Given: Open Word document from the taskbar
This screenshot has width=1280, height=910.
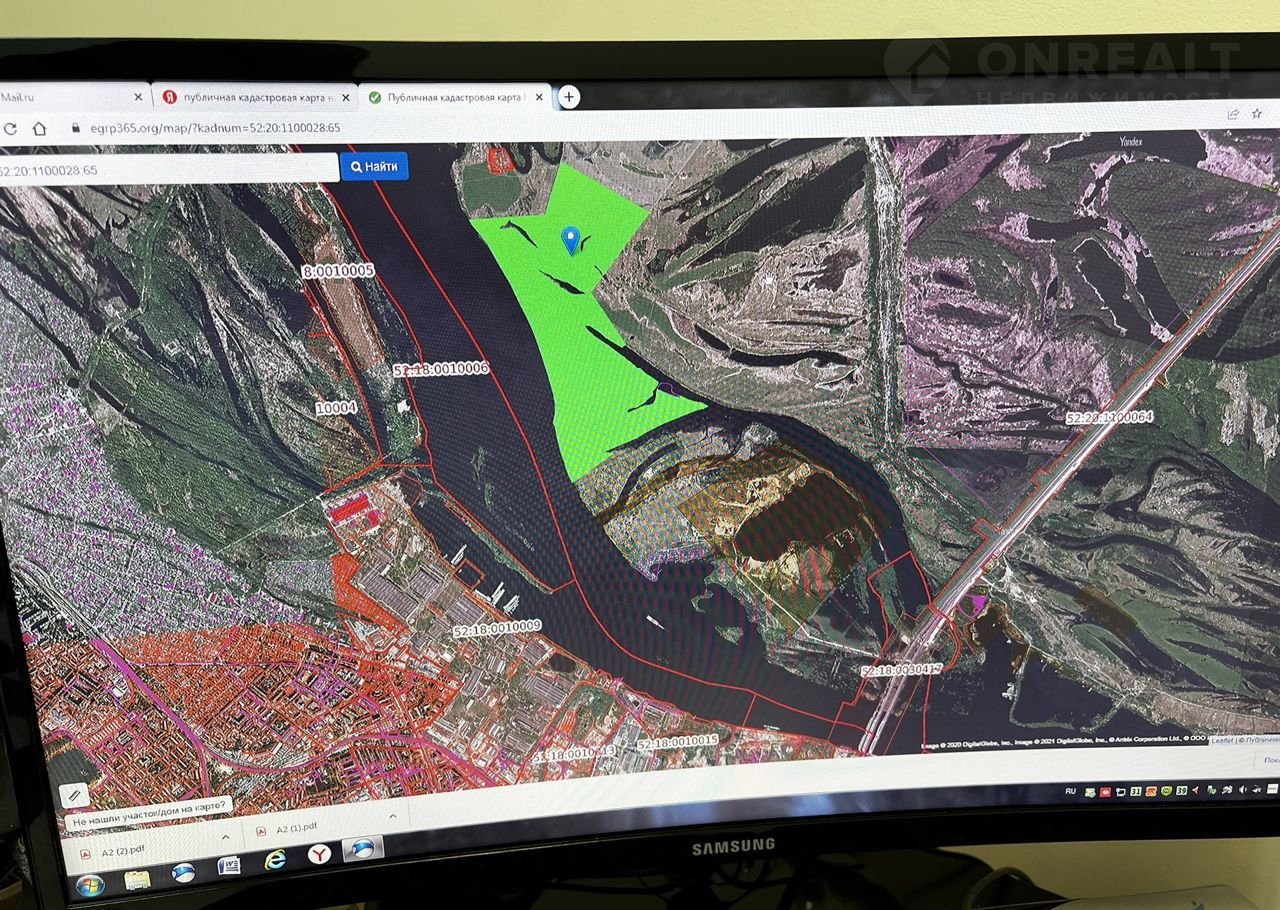Looking at the screenshot, I should tap(229, 864).
